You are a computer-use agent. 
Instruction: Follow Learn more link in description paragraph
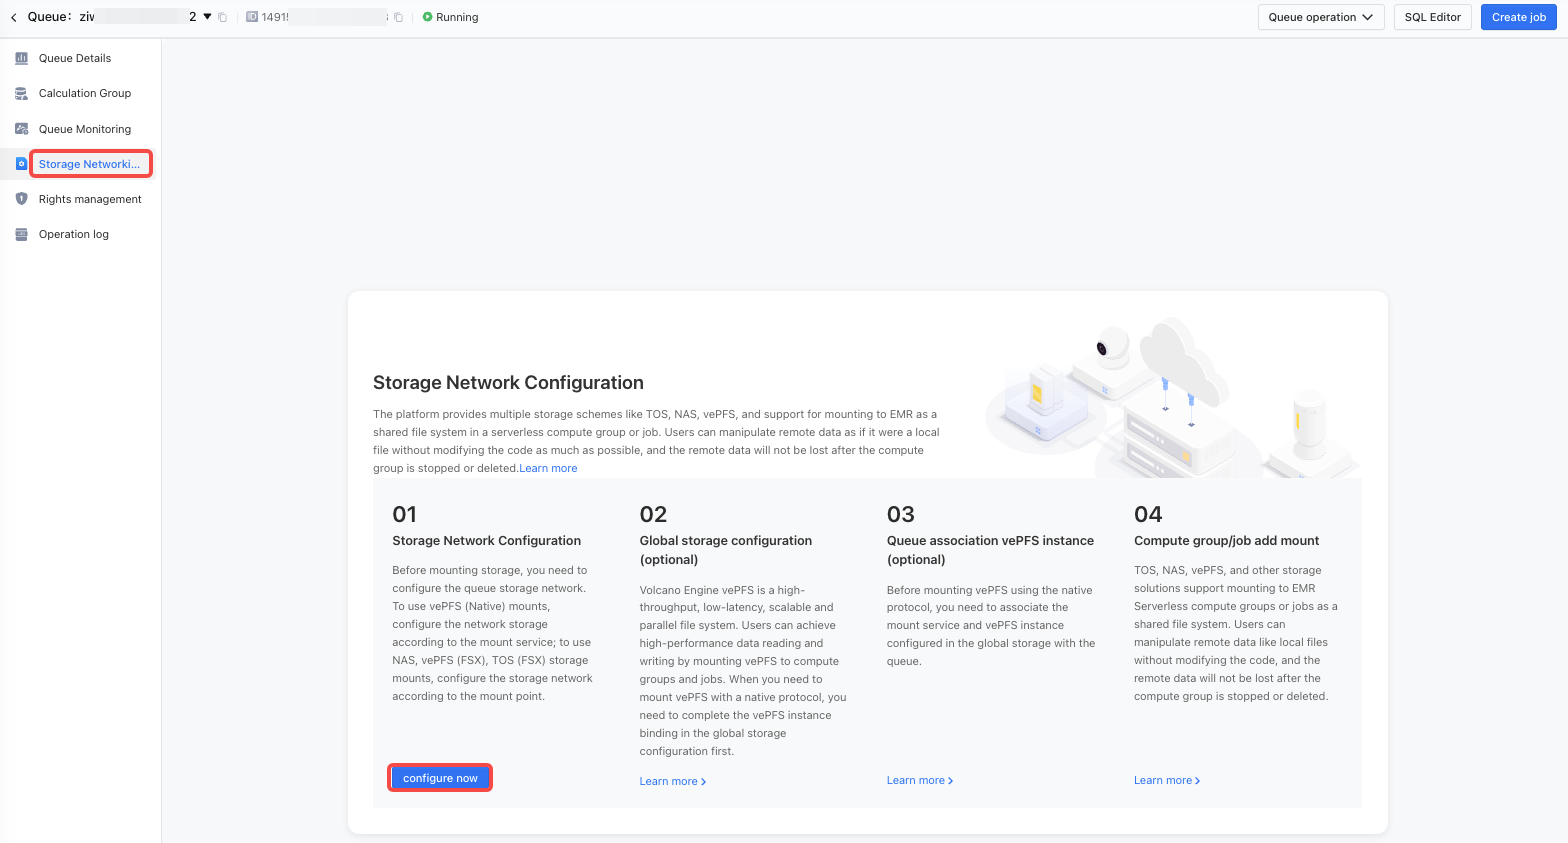[x=548, y=468]
